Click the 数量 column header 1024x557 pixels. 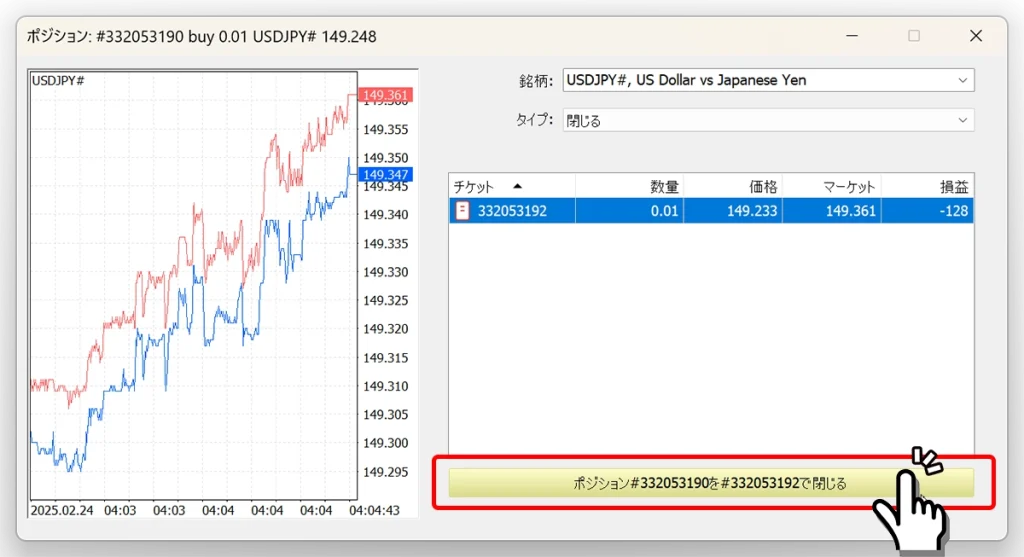pos(630,187)
